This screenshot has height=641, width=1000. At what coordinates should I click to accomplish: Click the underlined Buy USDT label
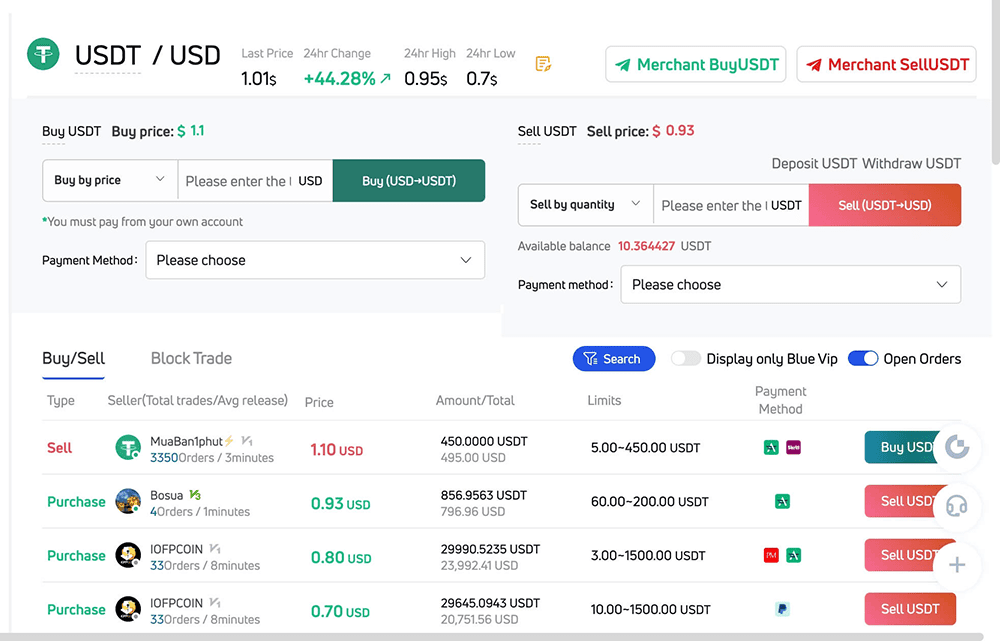pos(71,131)
